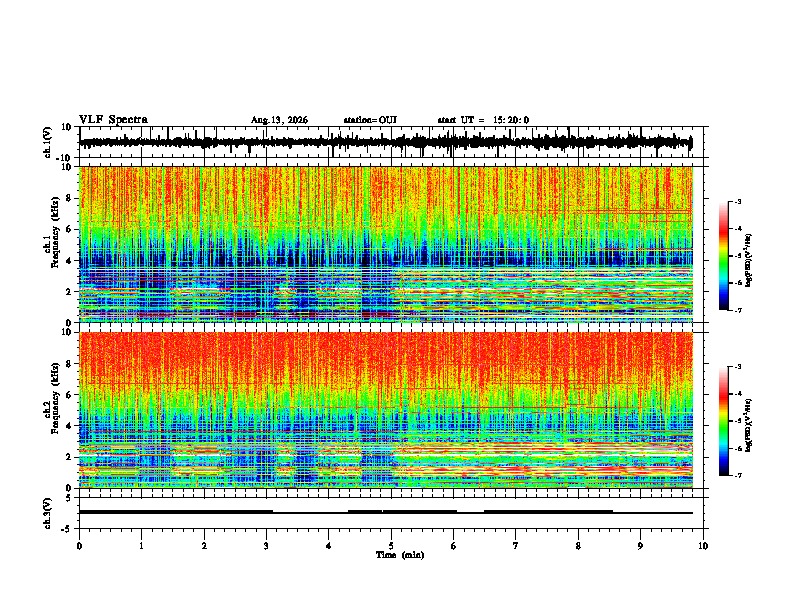Image resolution: width=792 pixels, height=612 pixels.
Task: Click the "-7" tick of the ch.1 colorbar
Action: pyautogui.click(x=737, y=310)
